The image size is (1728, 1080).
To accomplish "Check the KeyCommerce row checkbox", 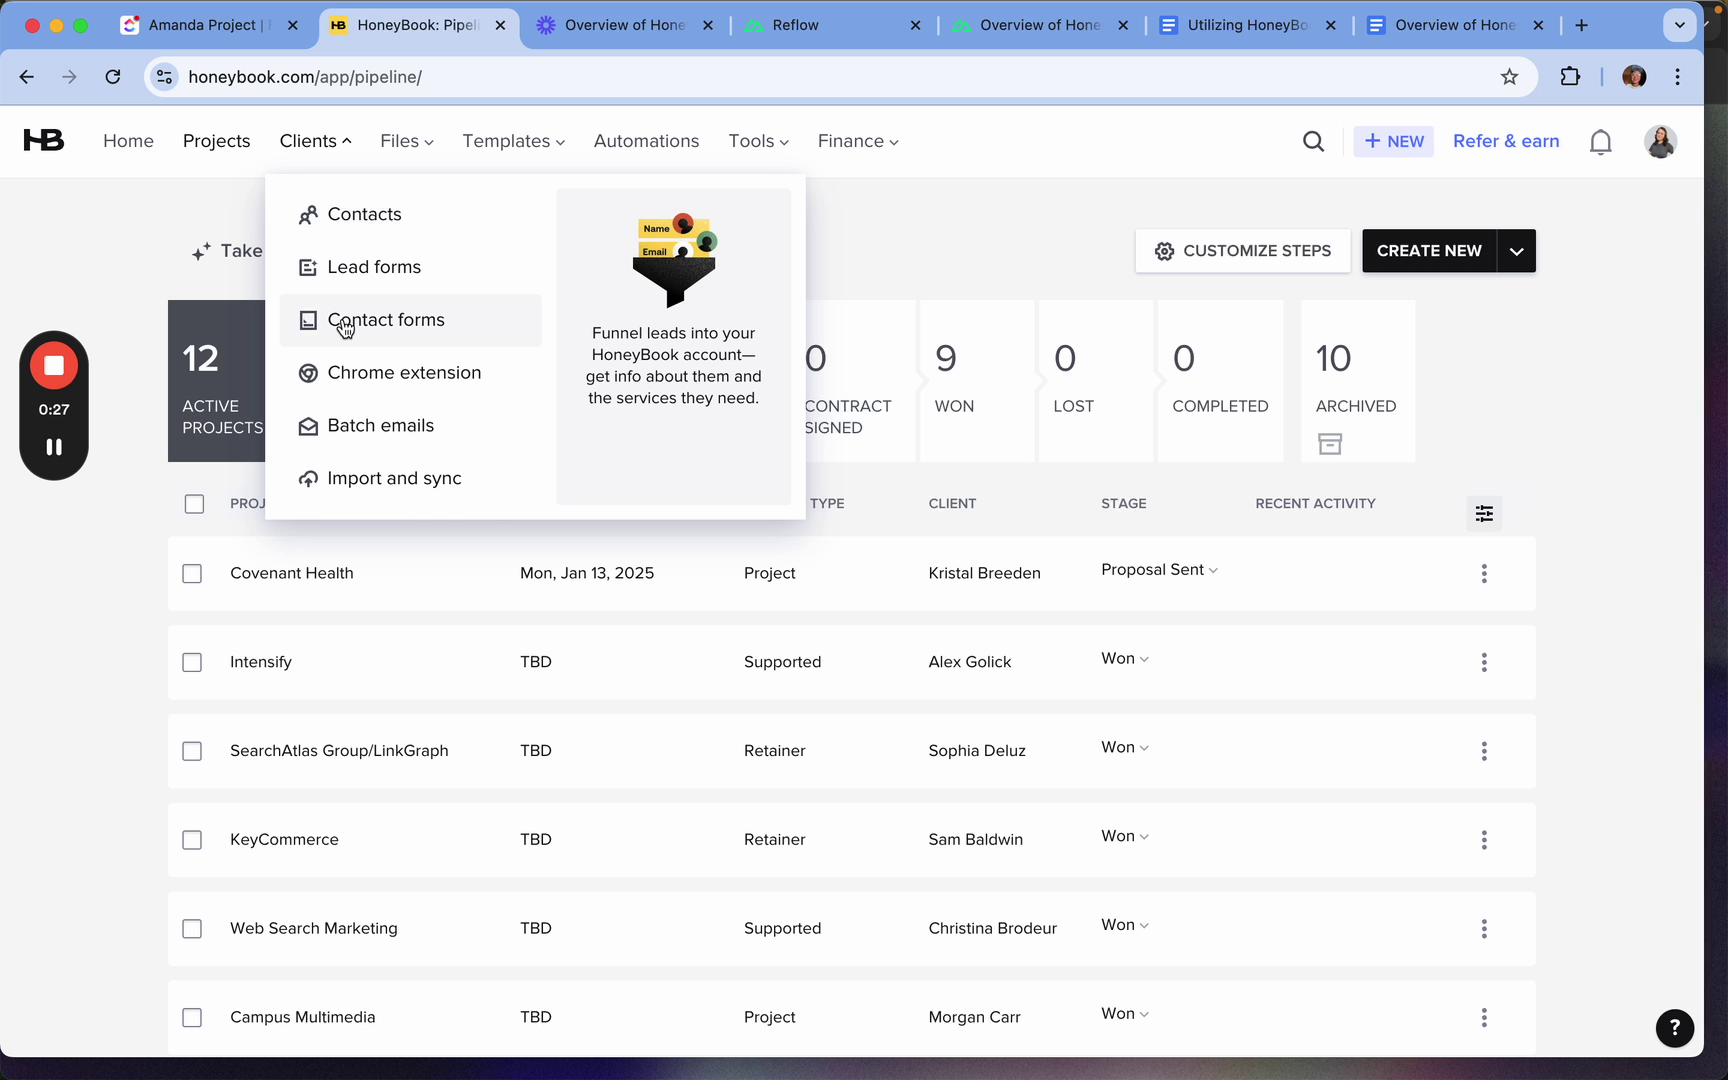I will point(192,840).
